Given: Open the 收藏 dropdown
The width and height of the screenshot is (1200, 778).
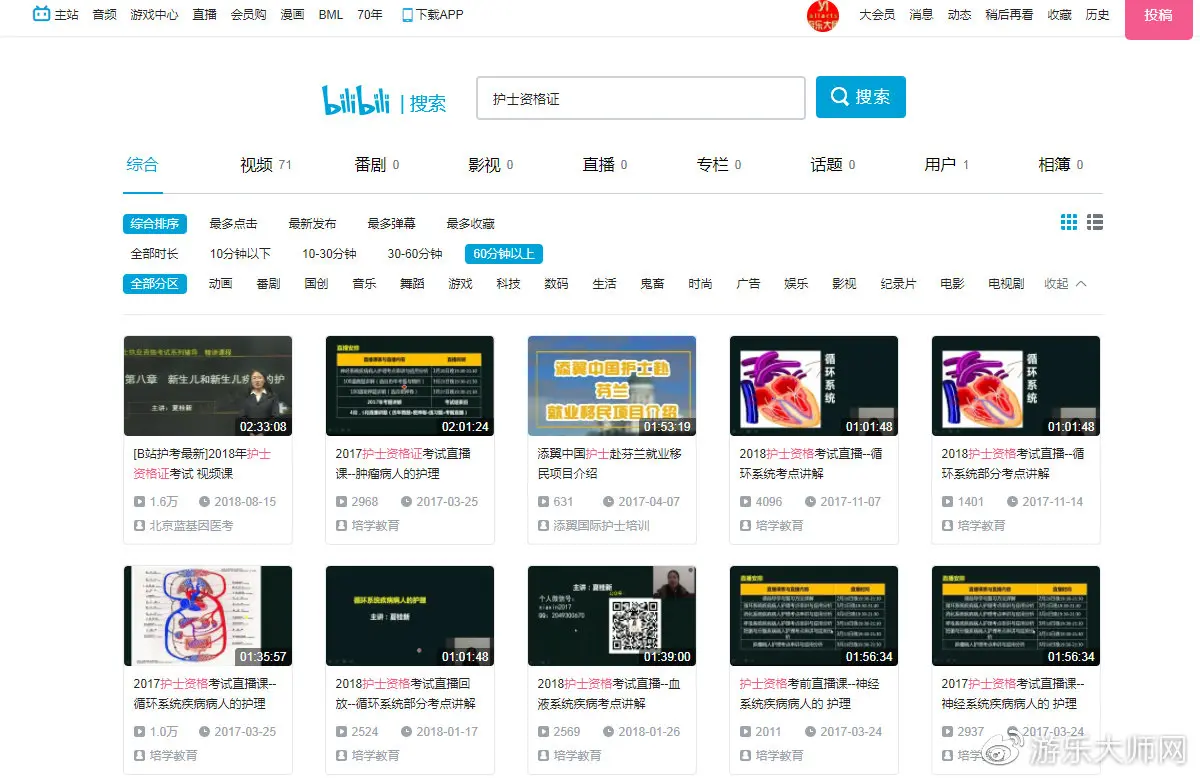Looking at the screenshot, I should (x=1059, y=15).
